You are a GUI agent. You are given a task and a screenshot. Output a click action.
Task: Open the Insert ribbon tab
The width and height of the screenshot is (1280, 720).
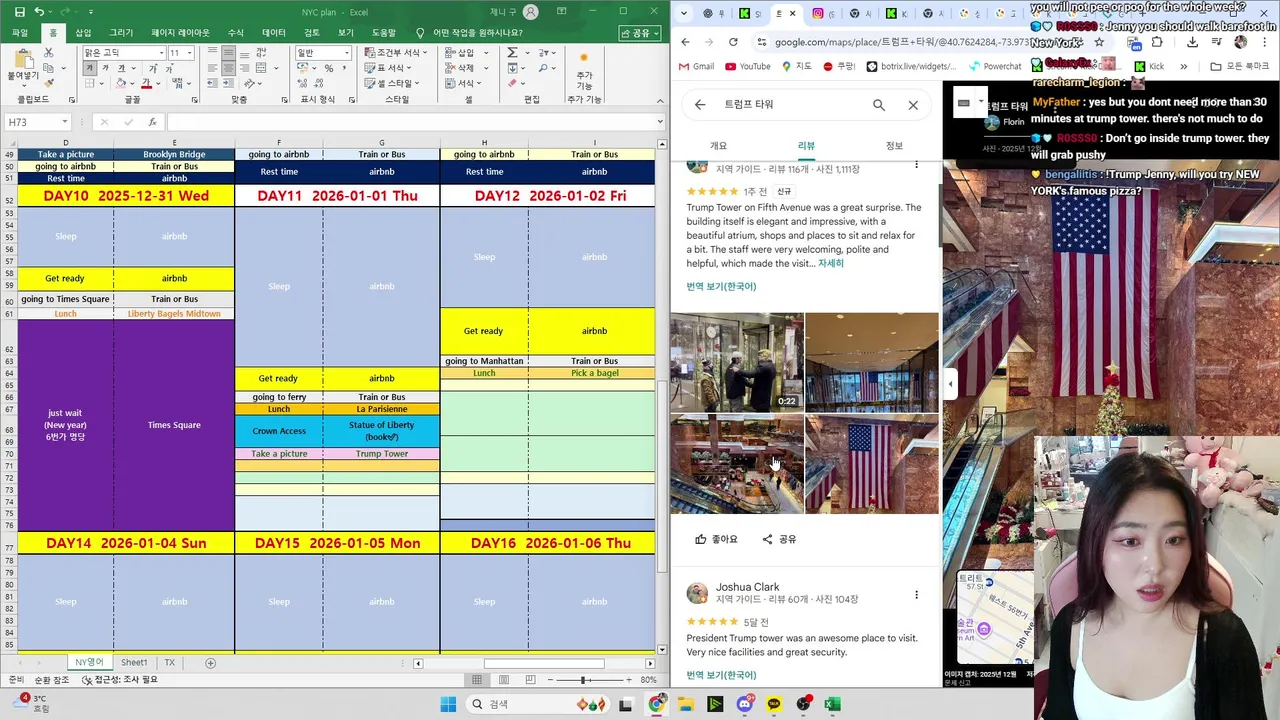(83, 32)
